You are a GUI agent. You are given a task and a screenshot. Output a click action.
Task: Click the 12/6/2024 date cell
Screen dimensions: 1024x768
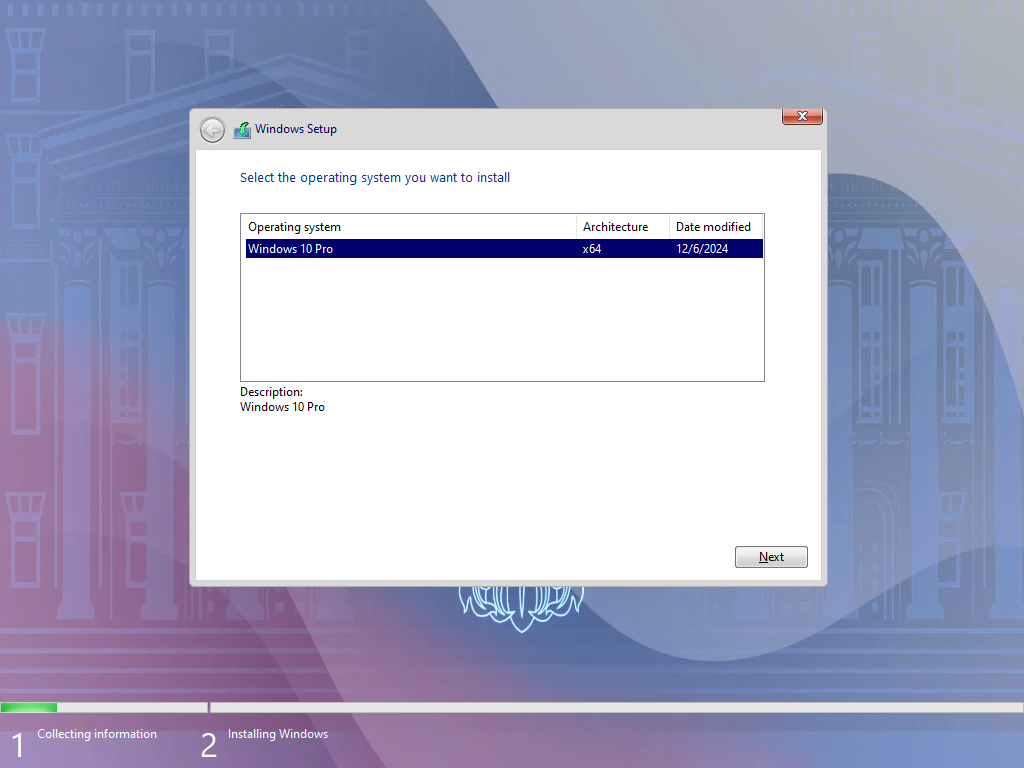(x=702, y=249)
